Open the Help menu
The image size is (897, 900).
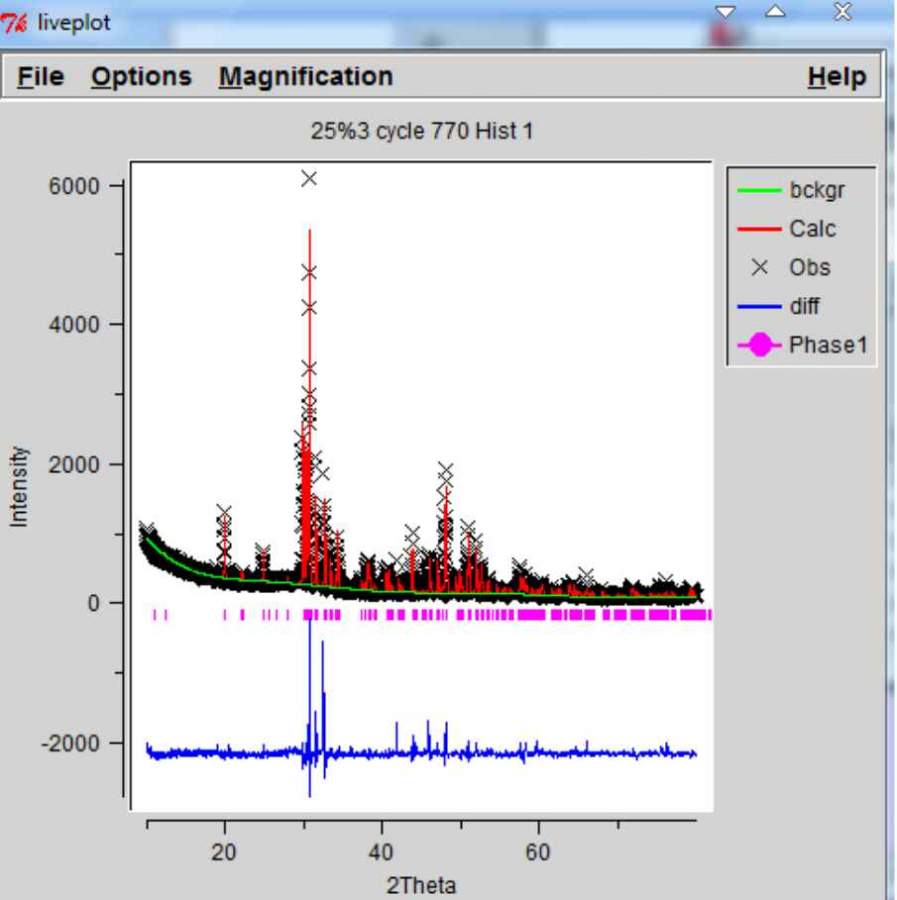836,77
